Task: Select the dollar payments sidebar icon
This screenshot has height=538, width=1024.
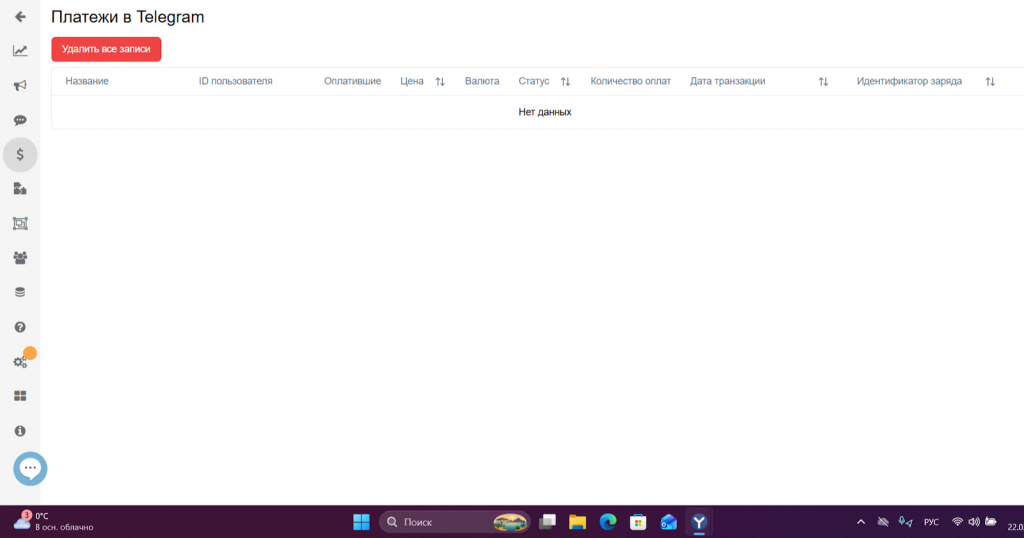Action: click(20, 155)
